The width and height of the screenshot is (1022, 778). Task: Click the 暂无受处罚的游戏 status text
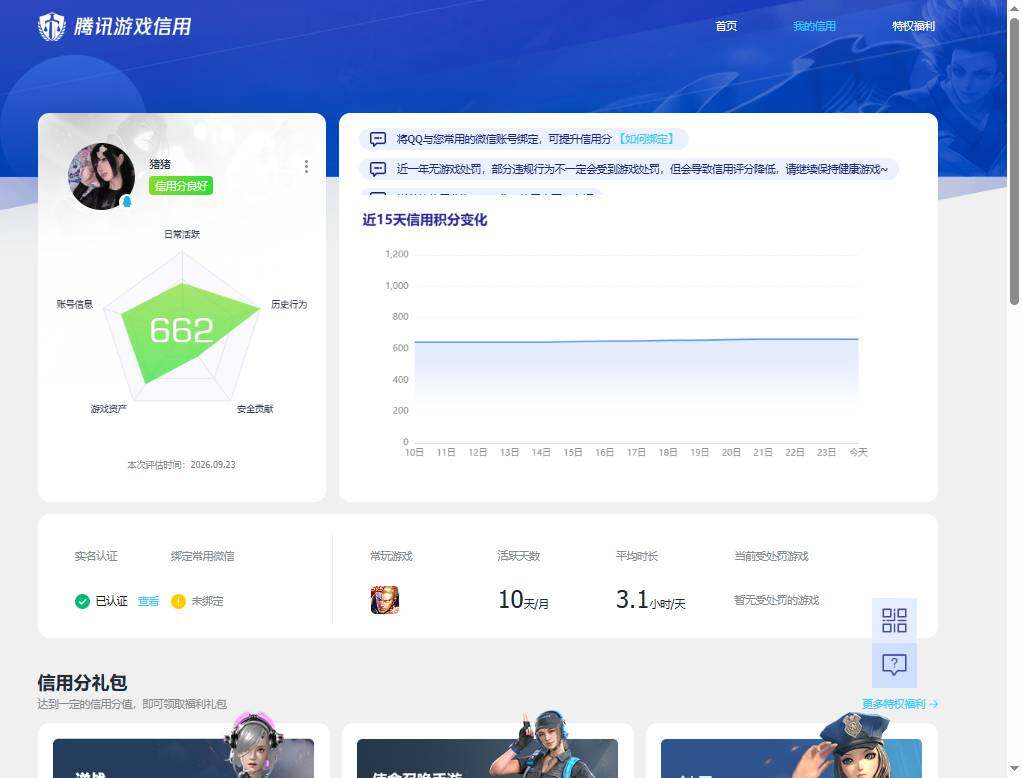[776, 600]
